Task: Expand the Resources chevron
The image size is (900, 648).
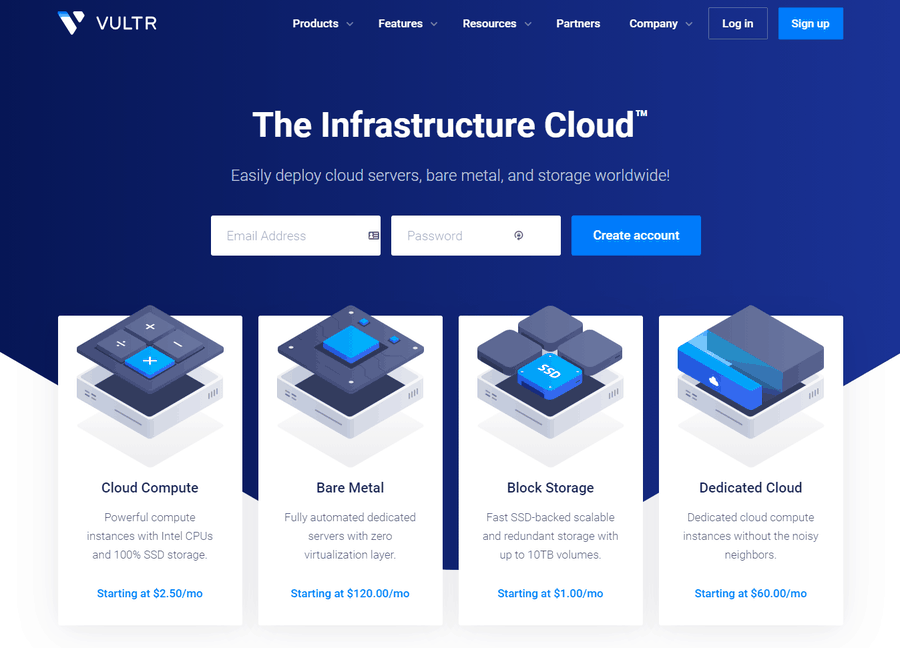Action: click(528, 24)
